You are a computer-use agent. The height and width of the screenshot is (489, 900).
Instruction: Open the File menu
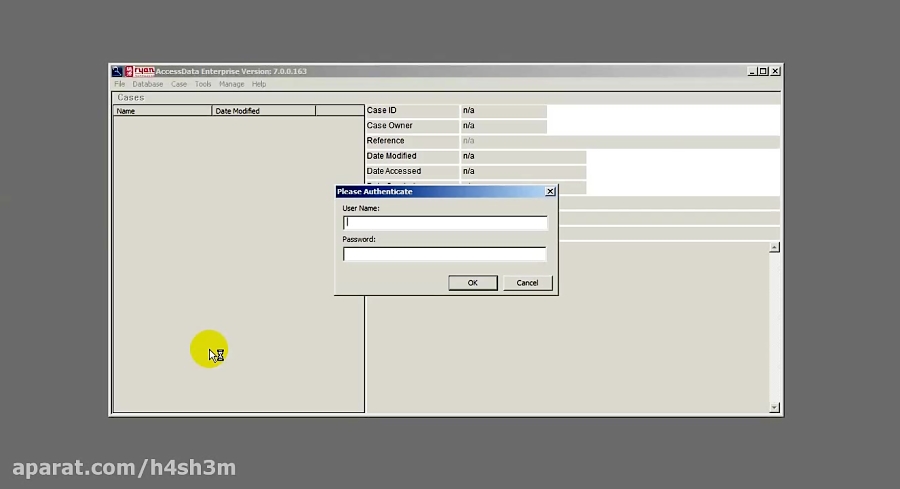coord(119,84)
